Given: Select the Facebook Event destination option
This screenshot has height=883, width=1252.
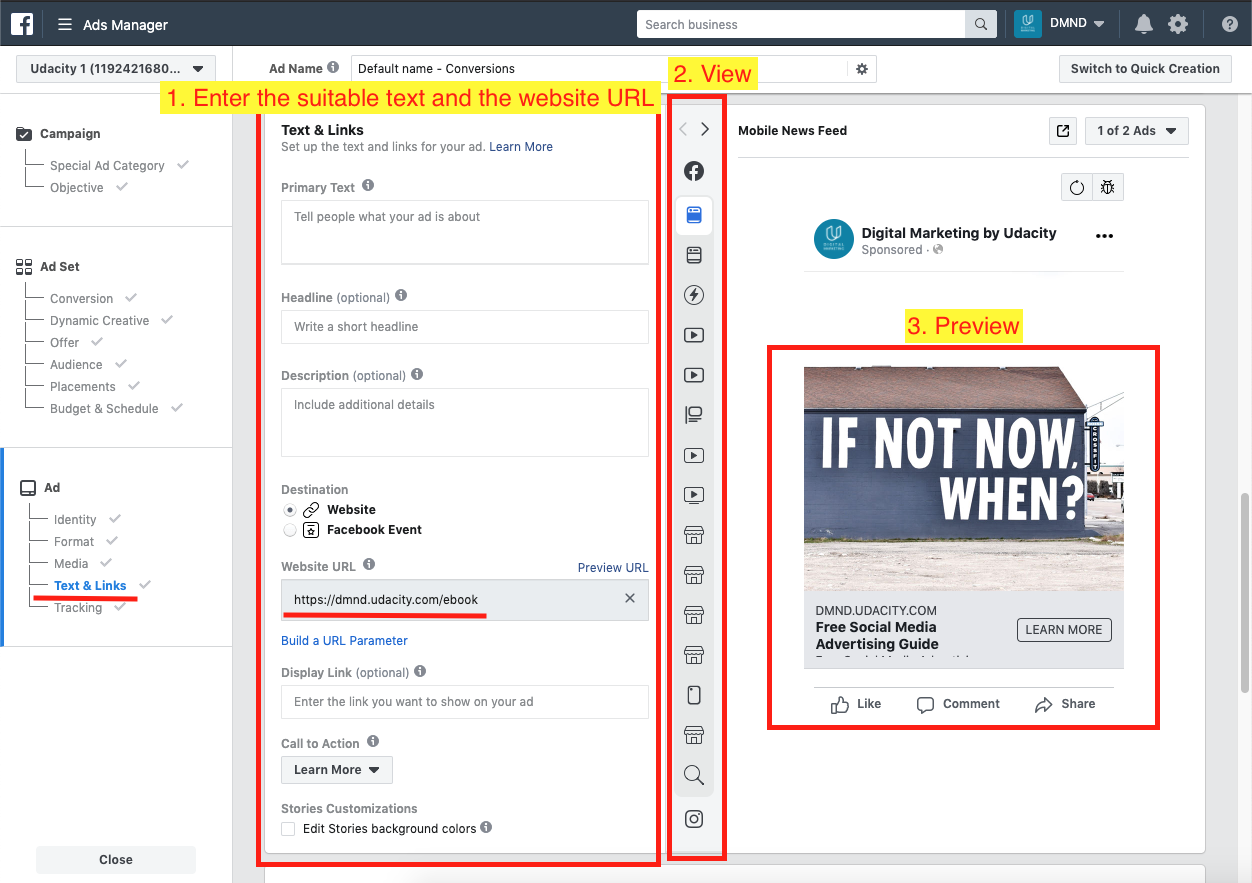Looking at the screenshot, I should [x=290, y=530].
